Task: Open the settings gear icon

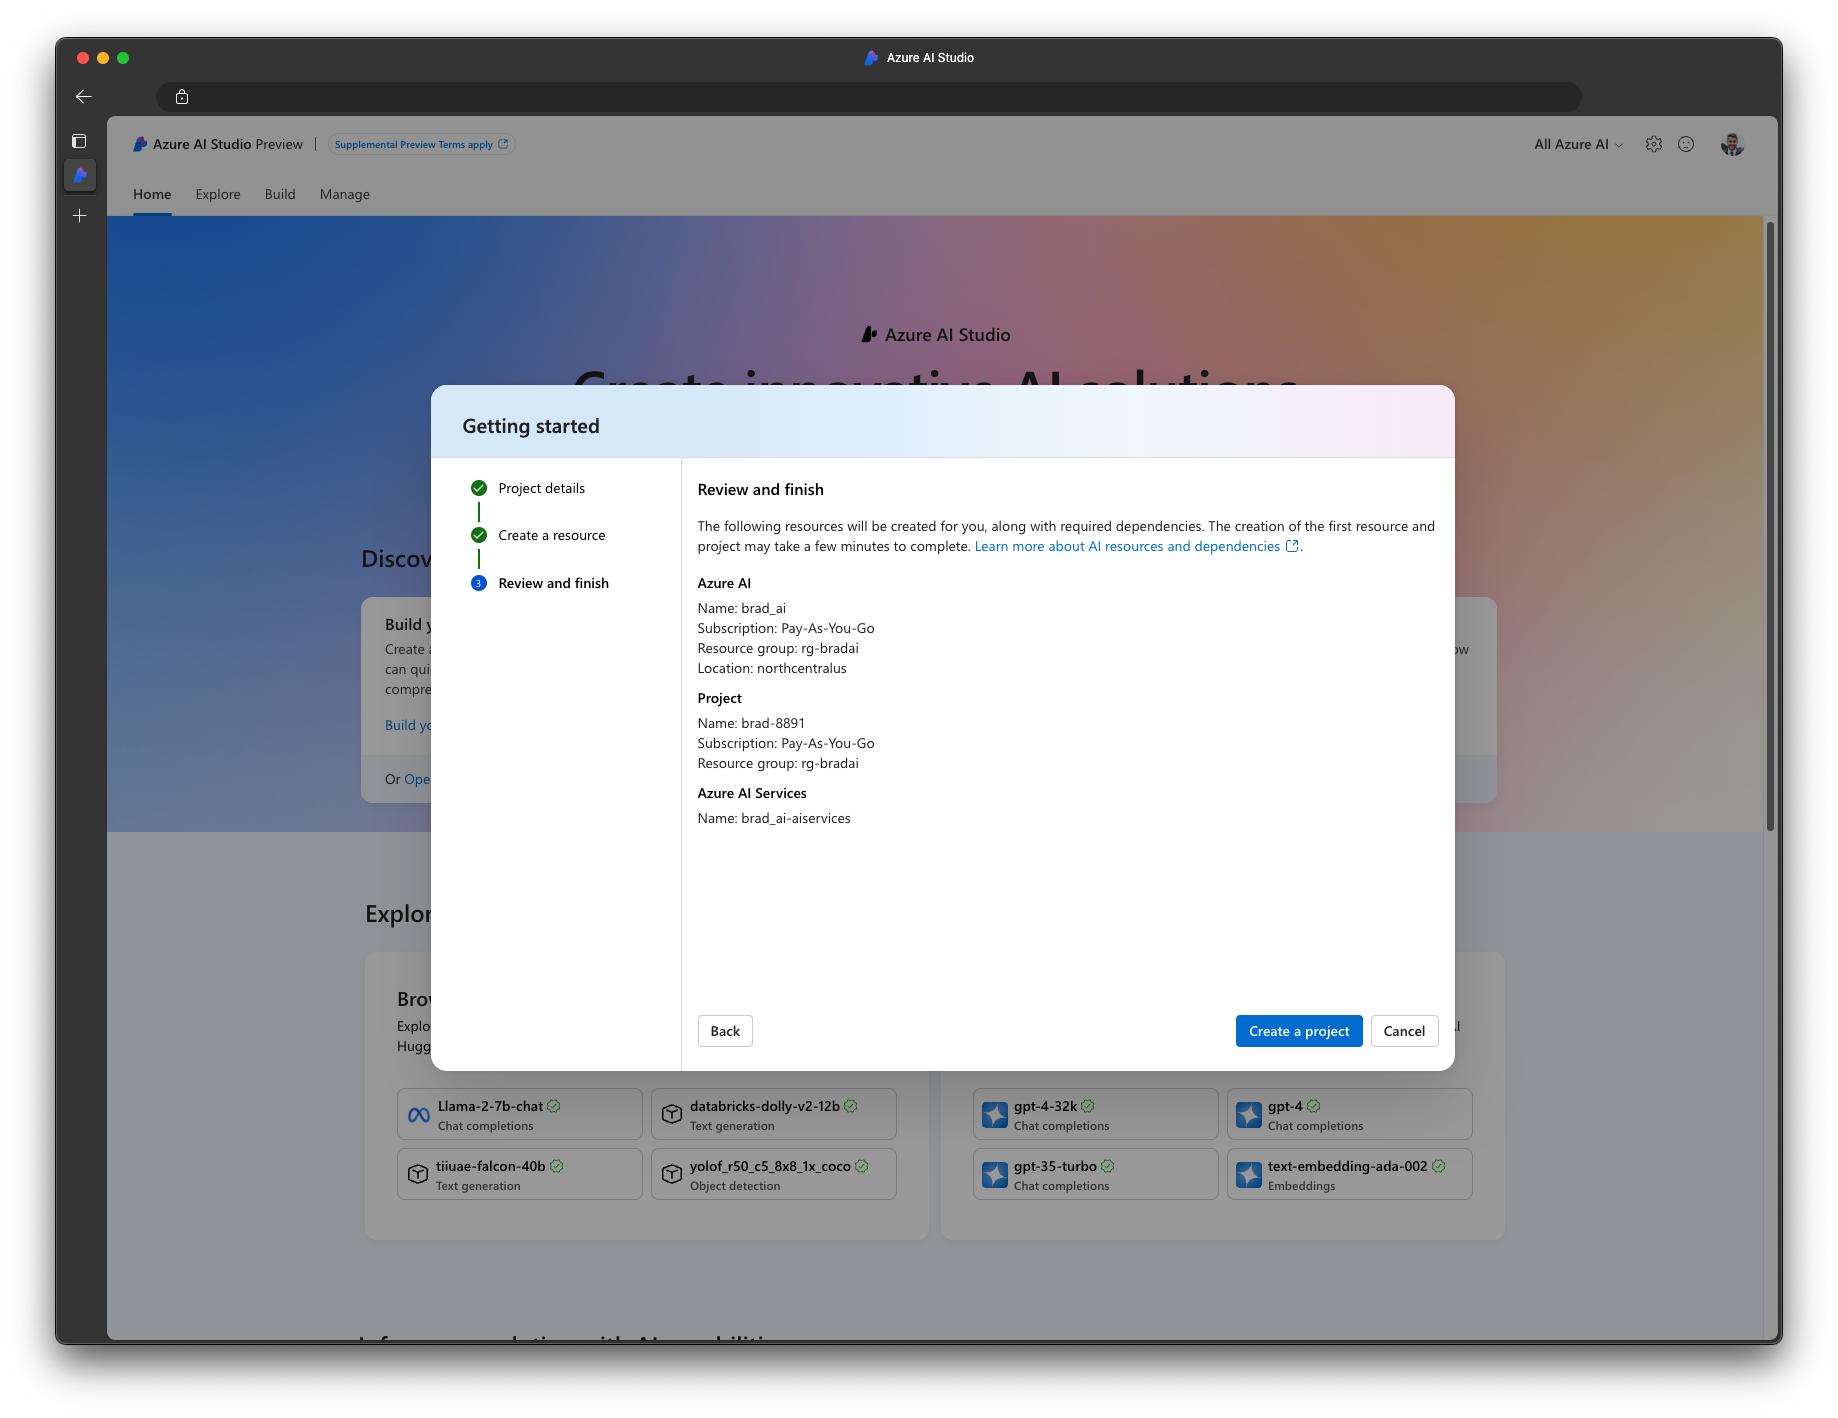Action: [1654, 144]
